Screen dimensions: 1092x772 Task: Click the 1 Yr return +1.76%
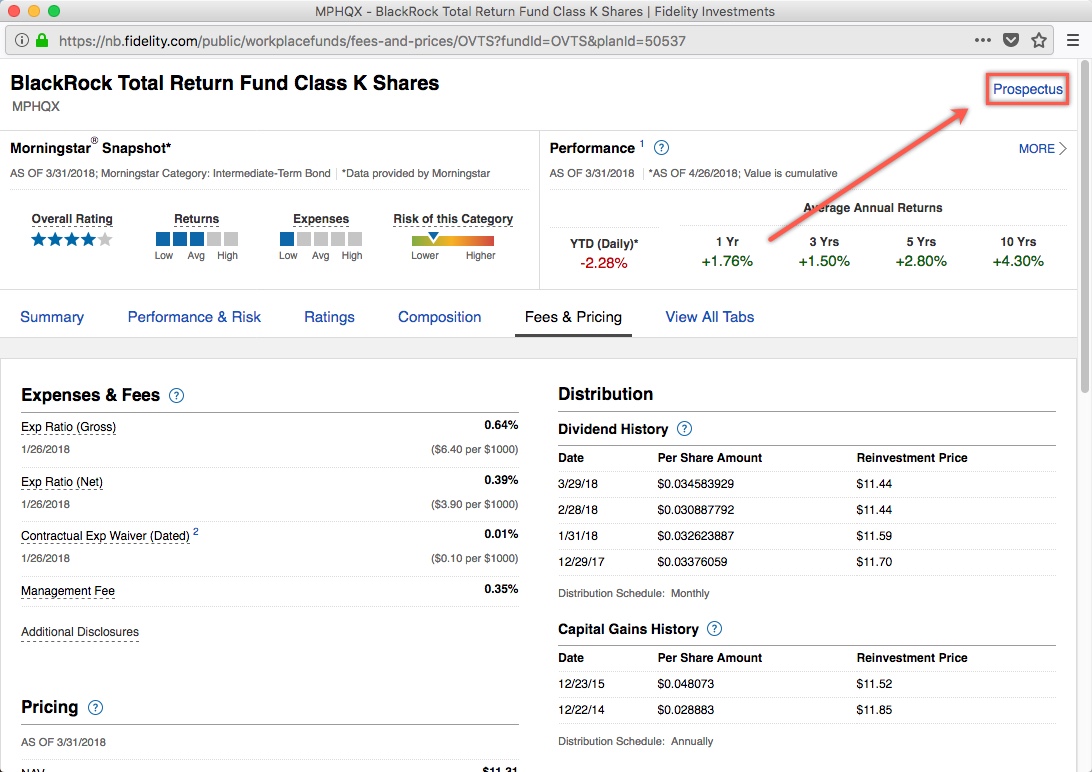[727, 261]
